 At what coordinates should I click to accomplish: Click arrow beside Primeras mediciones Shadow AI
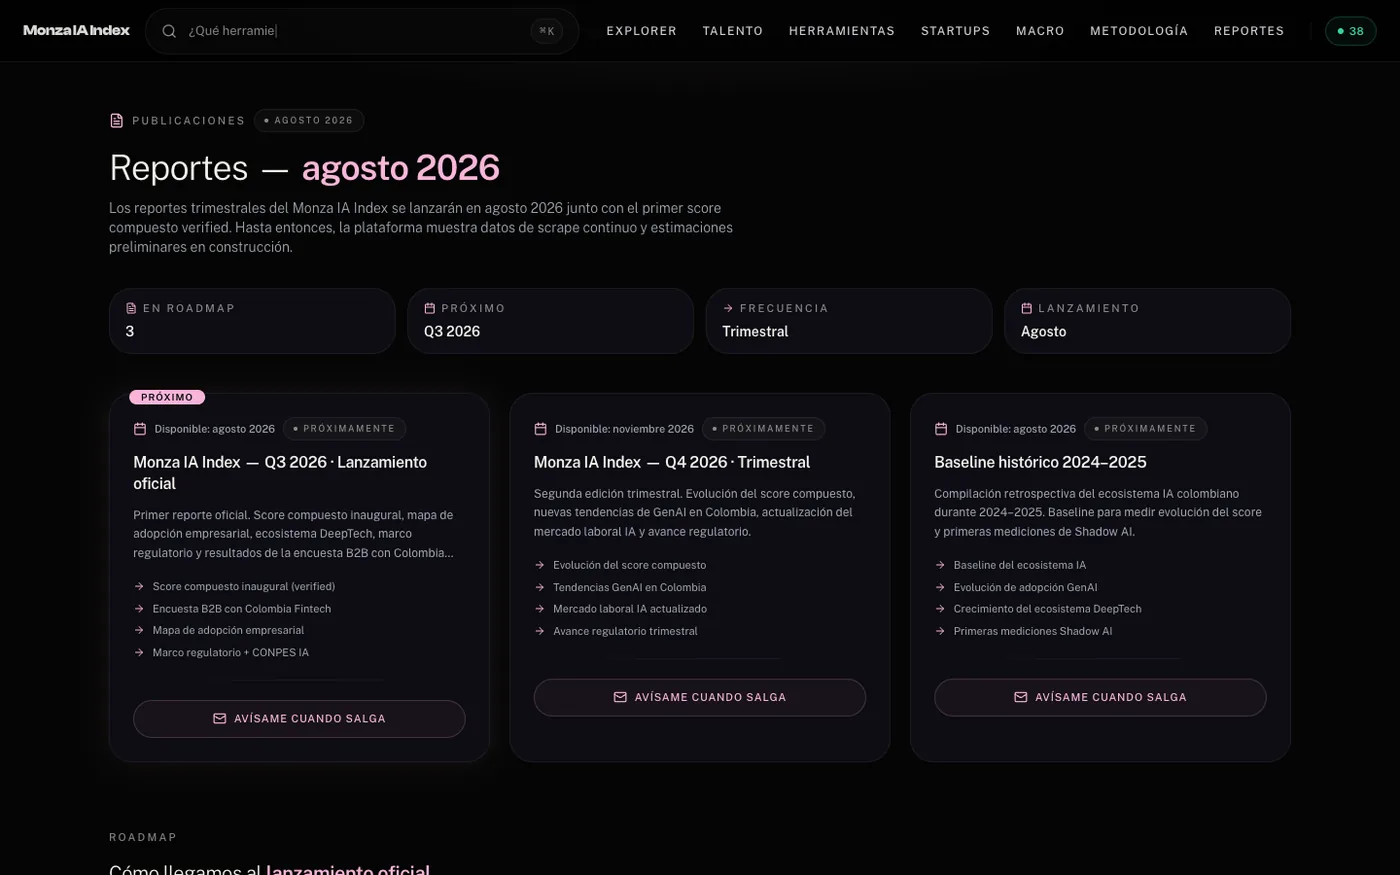[940, 631]
